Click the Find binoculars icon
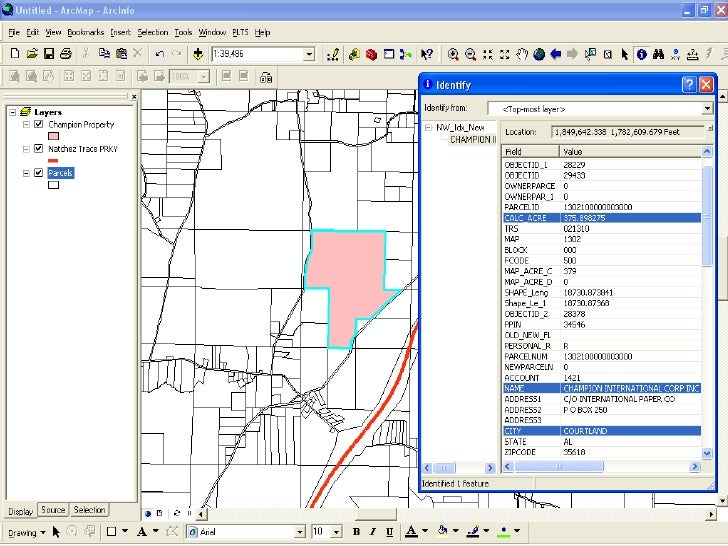 point(658,55)
